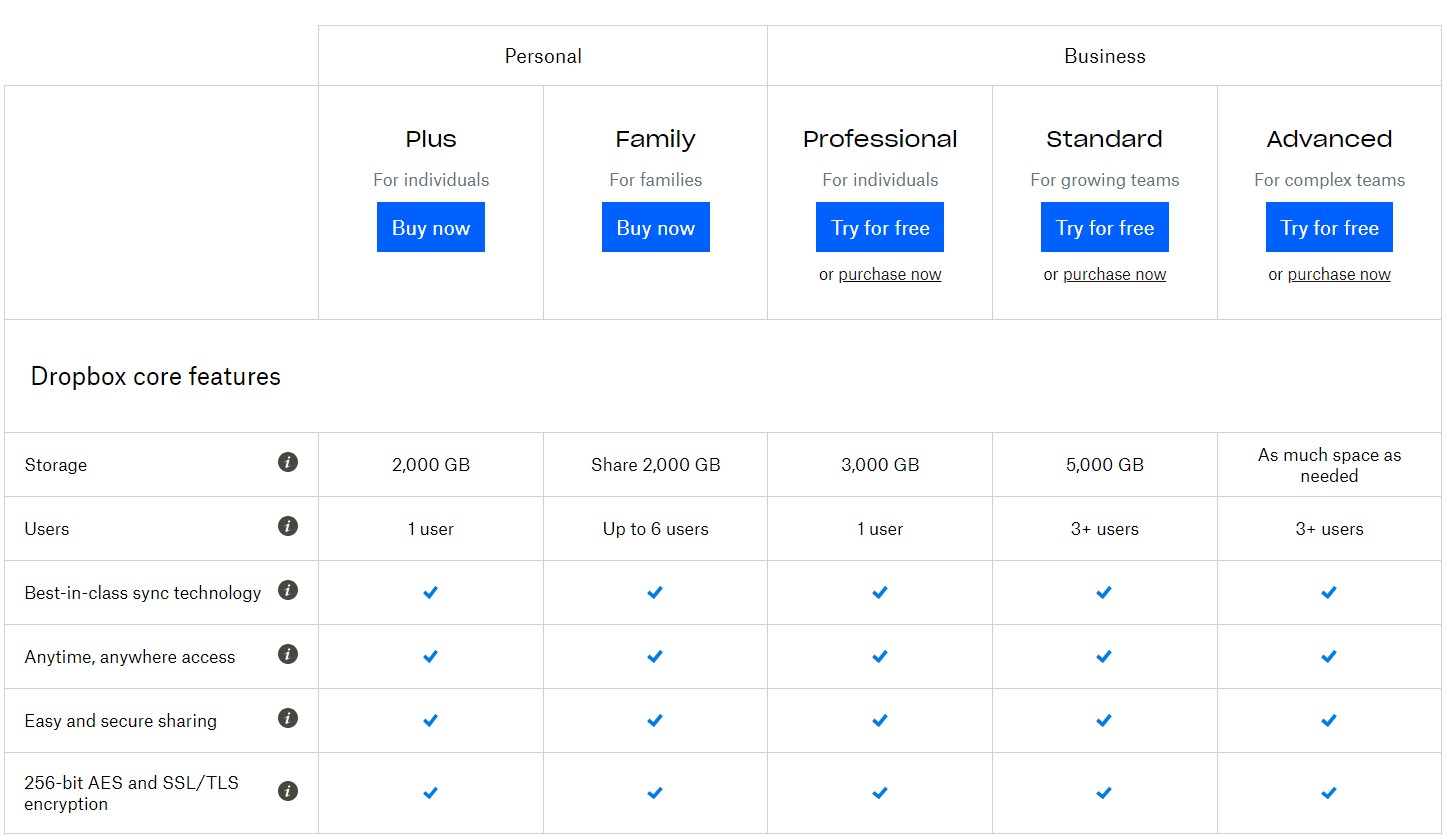Click Buy now for the Family plan
The image size is (1443, 835).
[655, 227]
